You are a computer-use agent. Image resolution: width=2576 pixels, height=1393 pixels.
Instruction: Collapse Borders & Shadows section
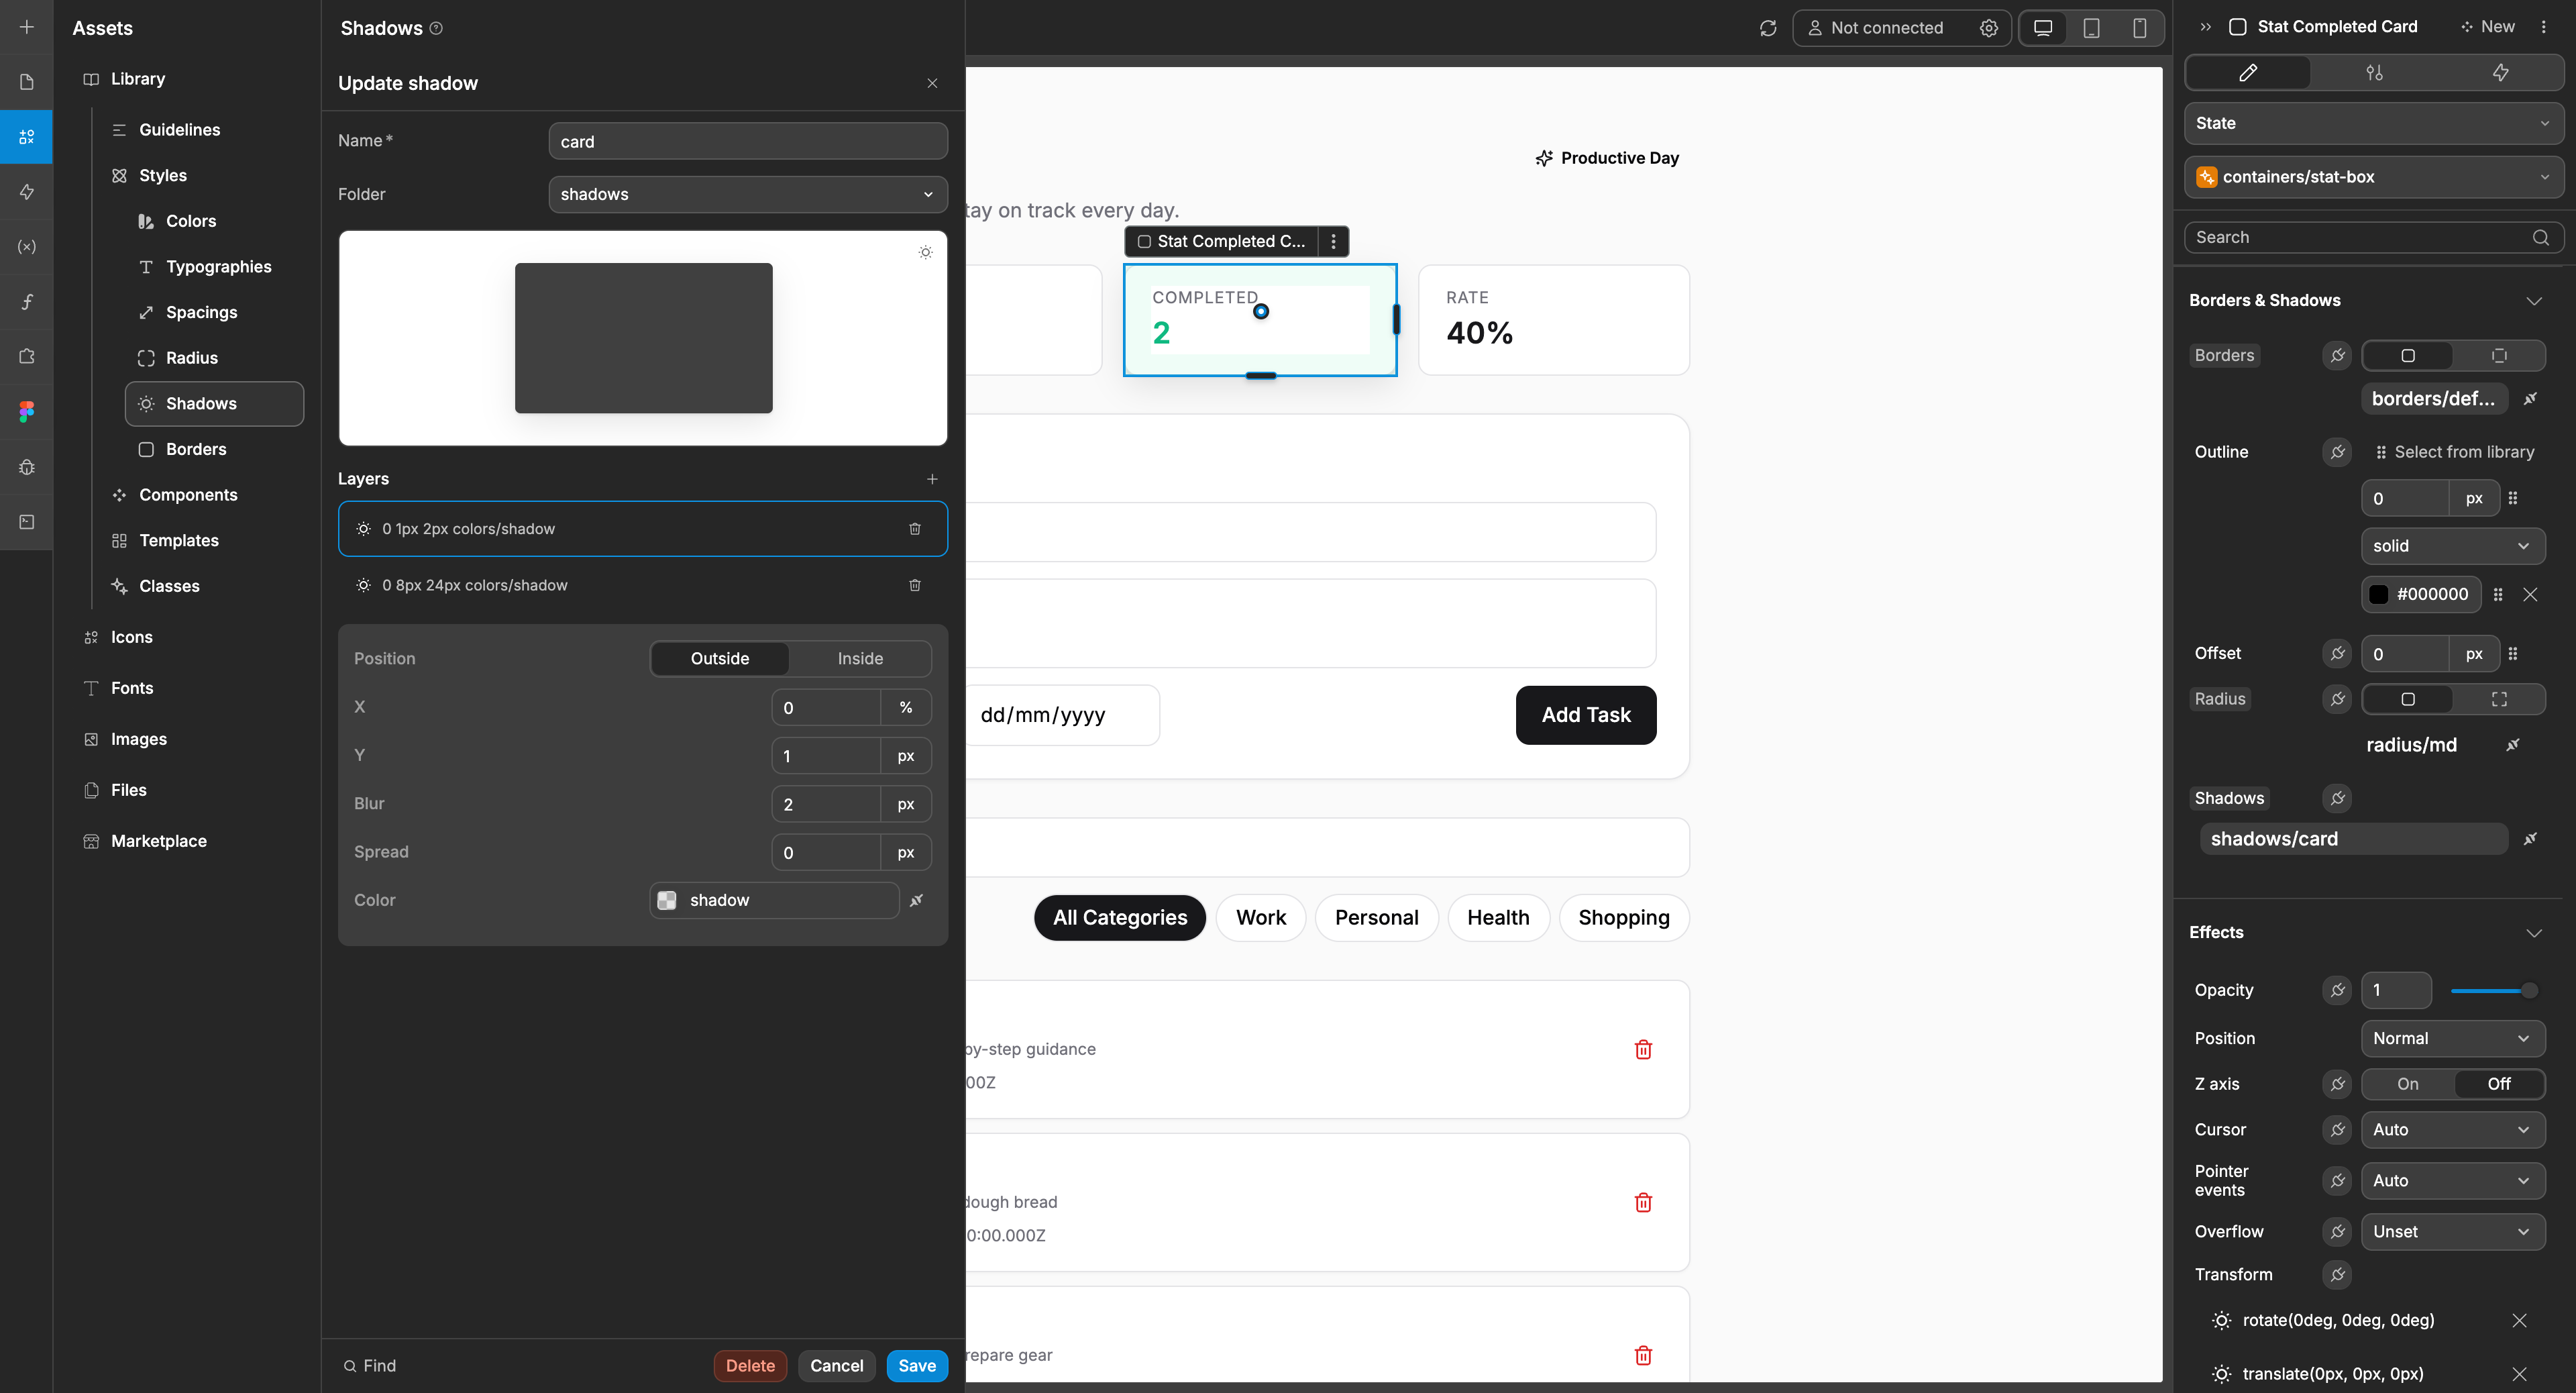click(2533, 300)
